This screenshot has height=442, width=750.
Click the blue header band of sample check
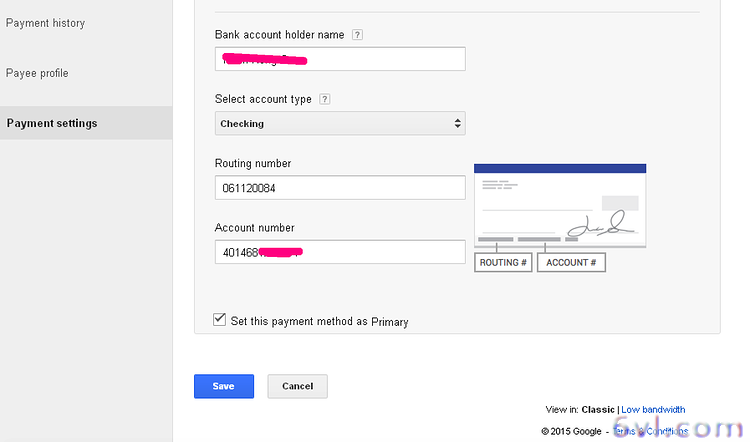tap(559, 169)
